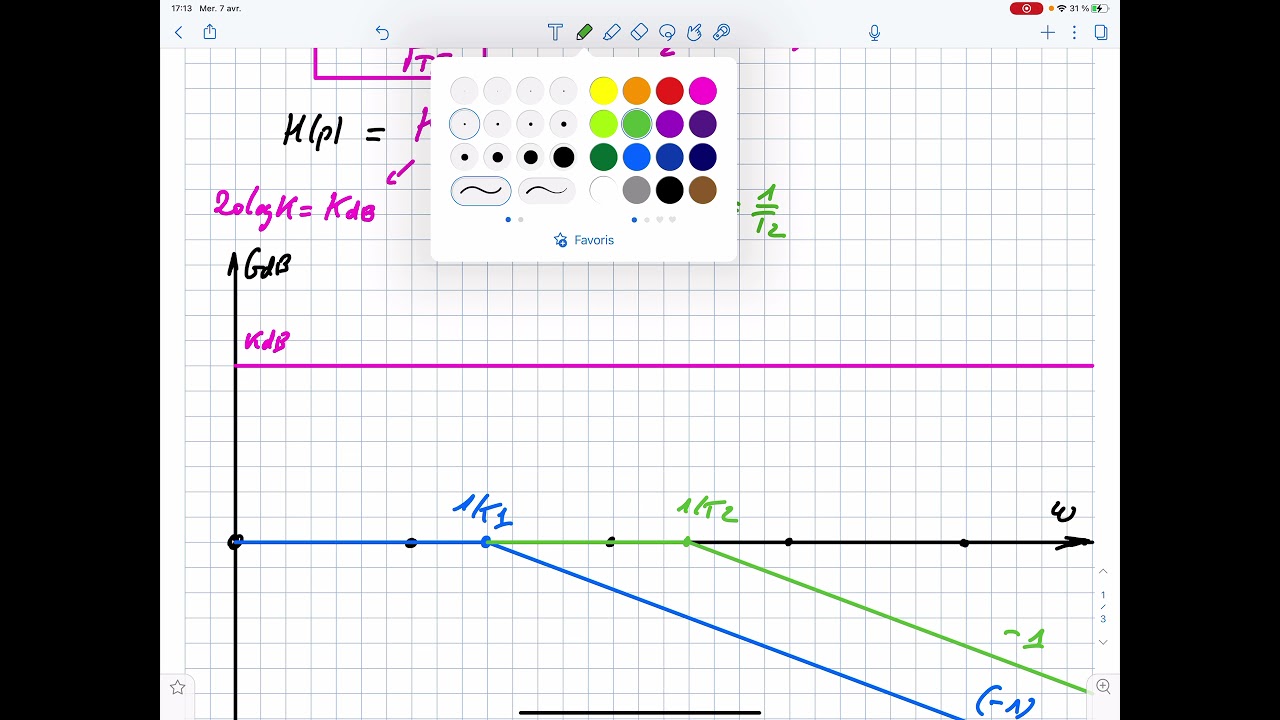Choose the first pen size in third row
This screenshot has width=1280, height=720.
464,157
